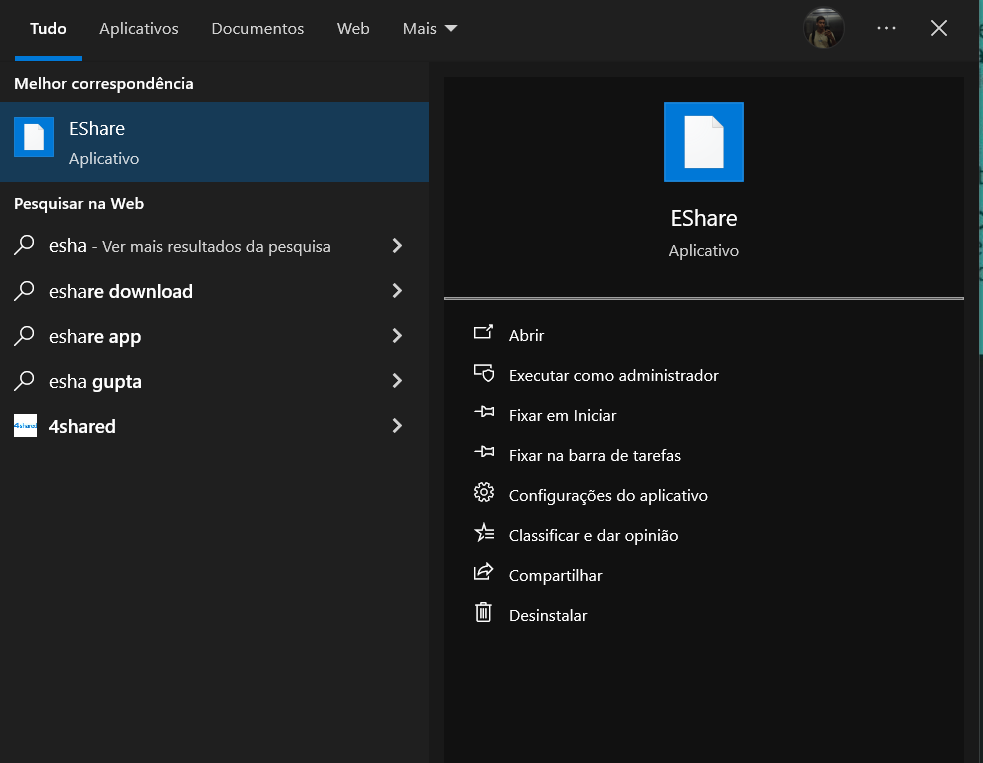Switch to the Tudo tab
983x763 pixels.
tap(48, 28)
